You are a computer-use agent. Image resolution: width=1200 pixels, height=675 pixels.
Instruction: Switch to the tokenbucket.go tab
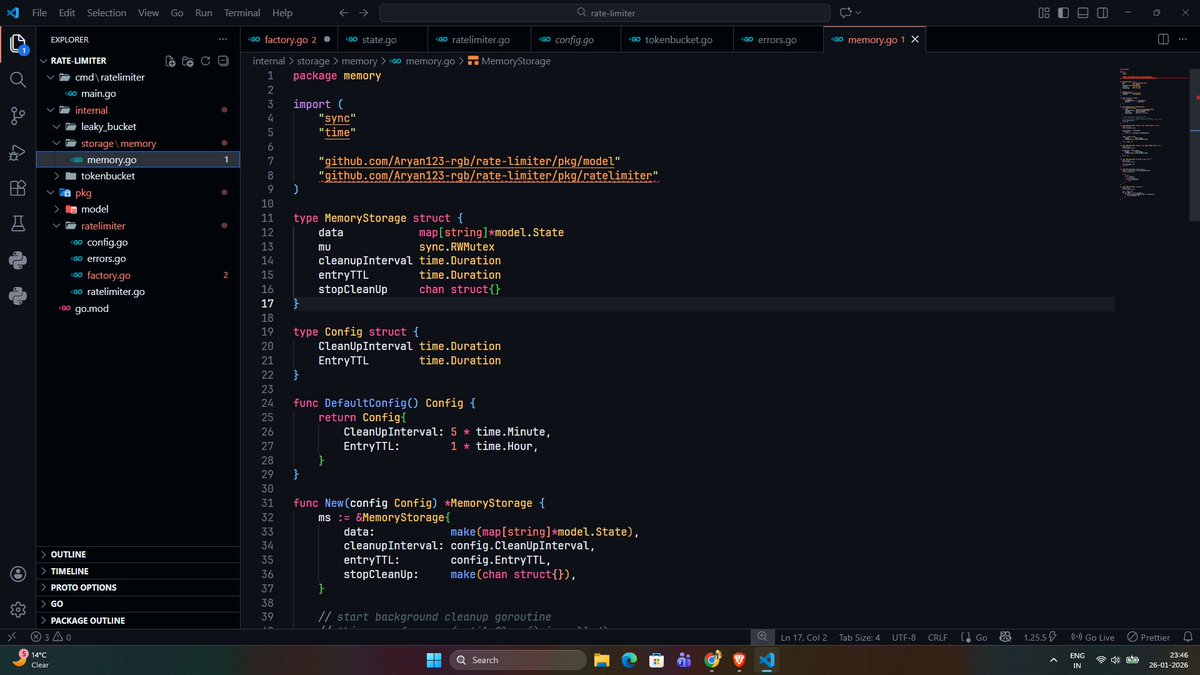click(x=677, y=39)
